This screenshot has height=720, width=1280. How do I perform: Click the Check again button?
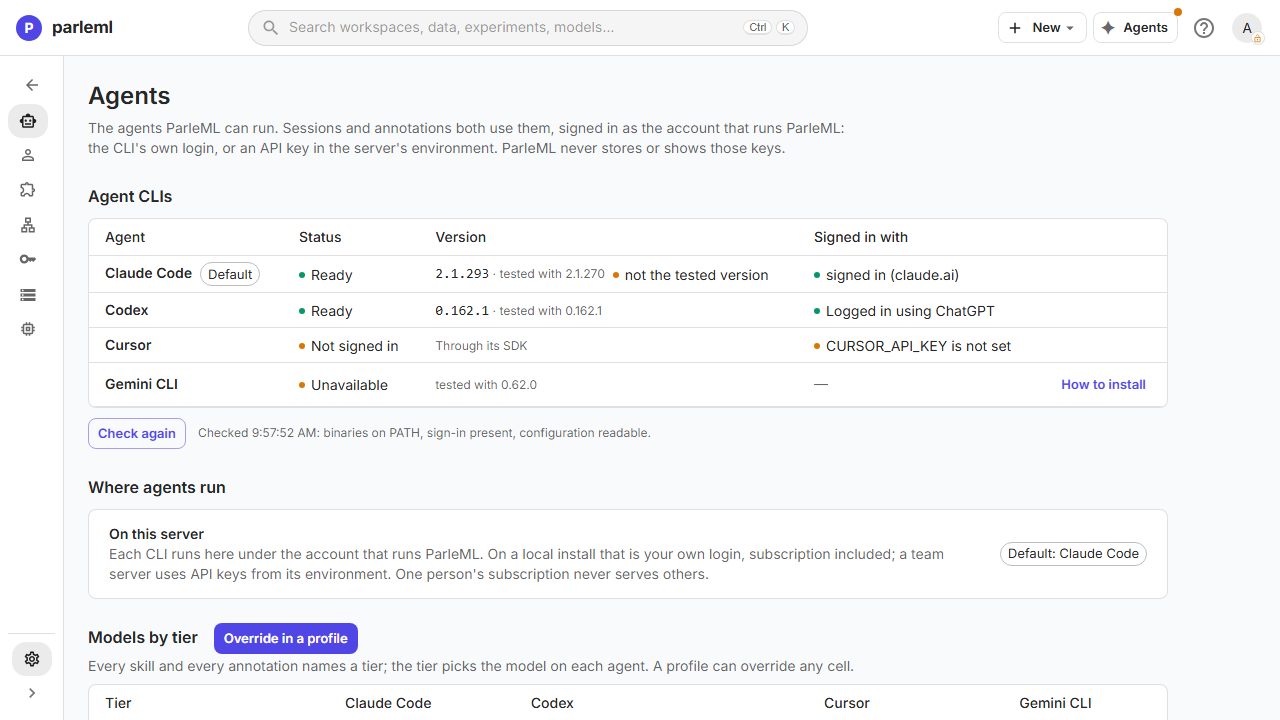coord(137,433)
